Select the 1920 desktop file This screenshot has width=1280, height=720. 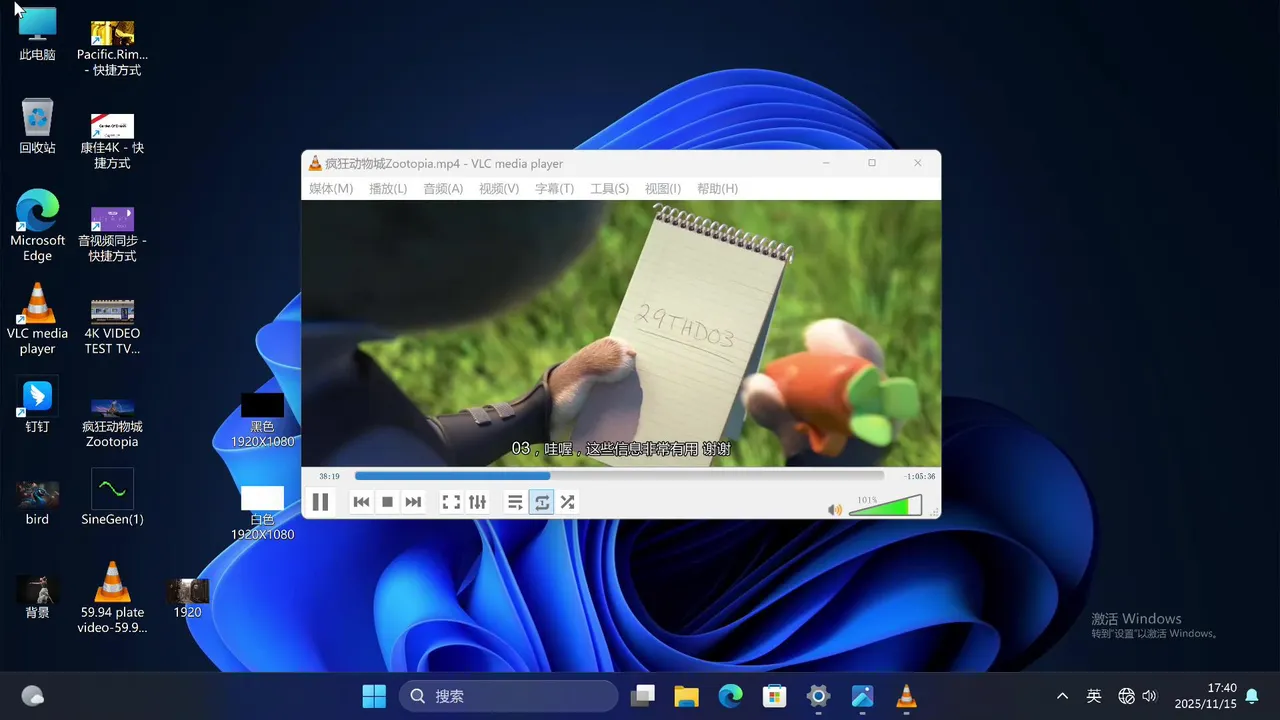coord(187,598)
